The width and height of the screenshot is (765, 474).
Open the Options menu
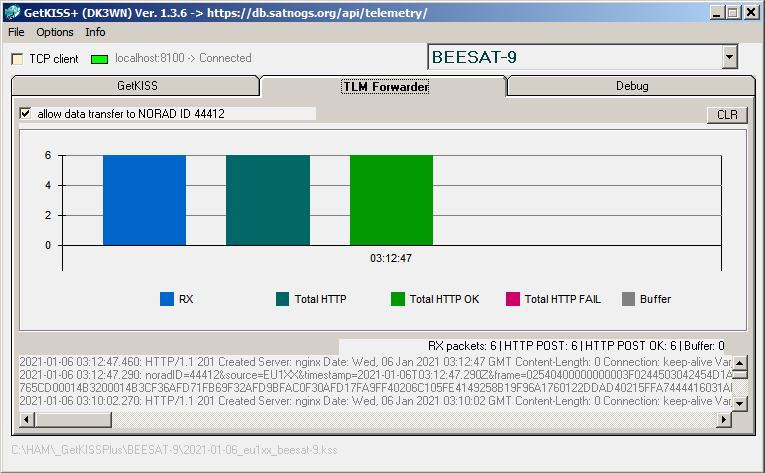pyautogui.click(x=55, y=32)
